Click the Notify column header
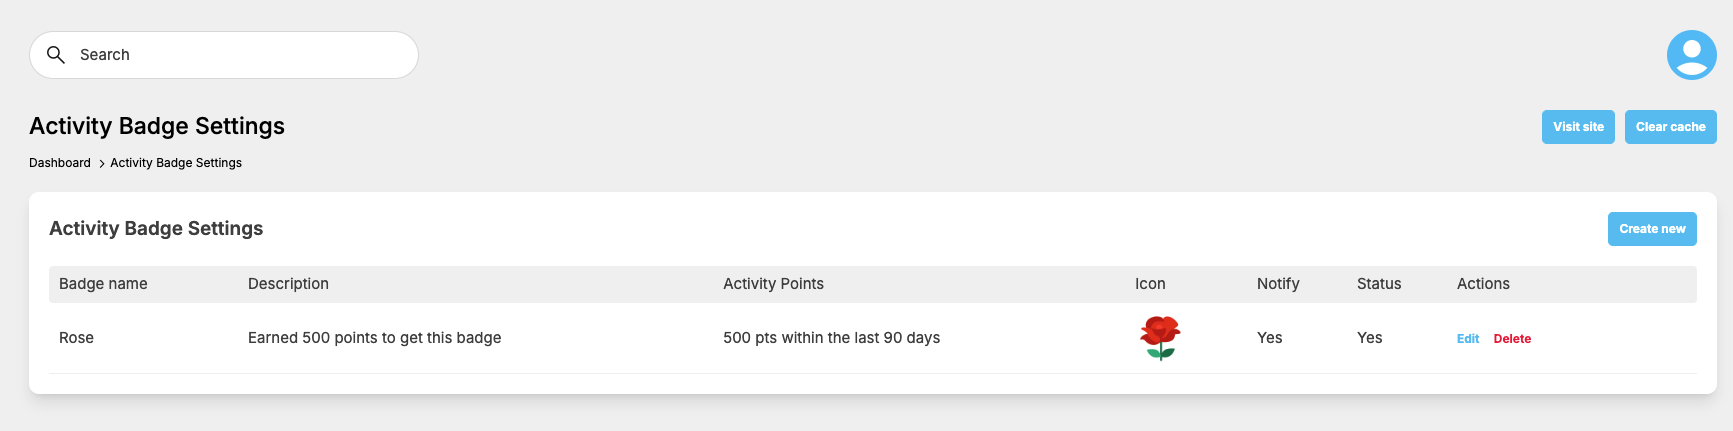The image size is (1733, 431). (x=1278, y=284)
